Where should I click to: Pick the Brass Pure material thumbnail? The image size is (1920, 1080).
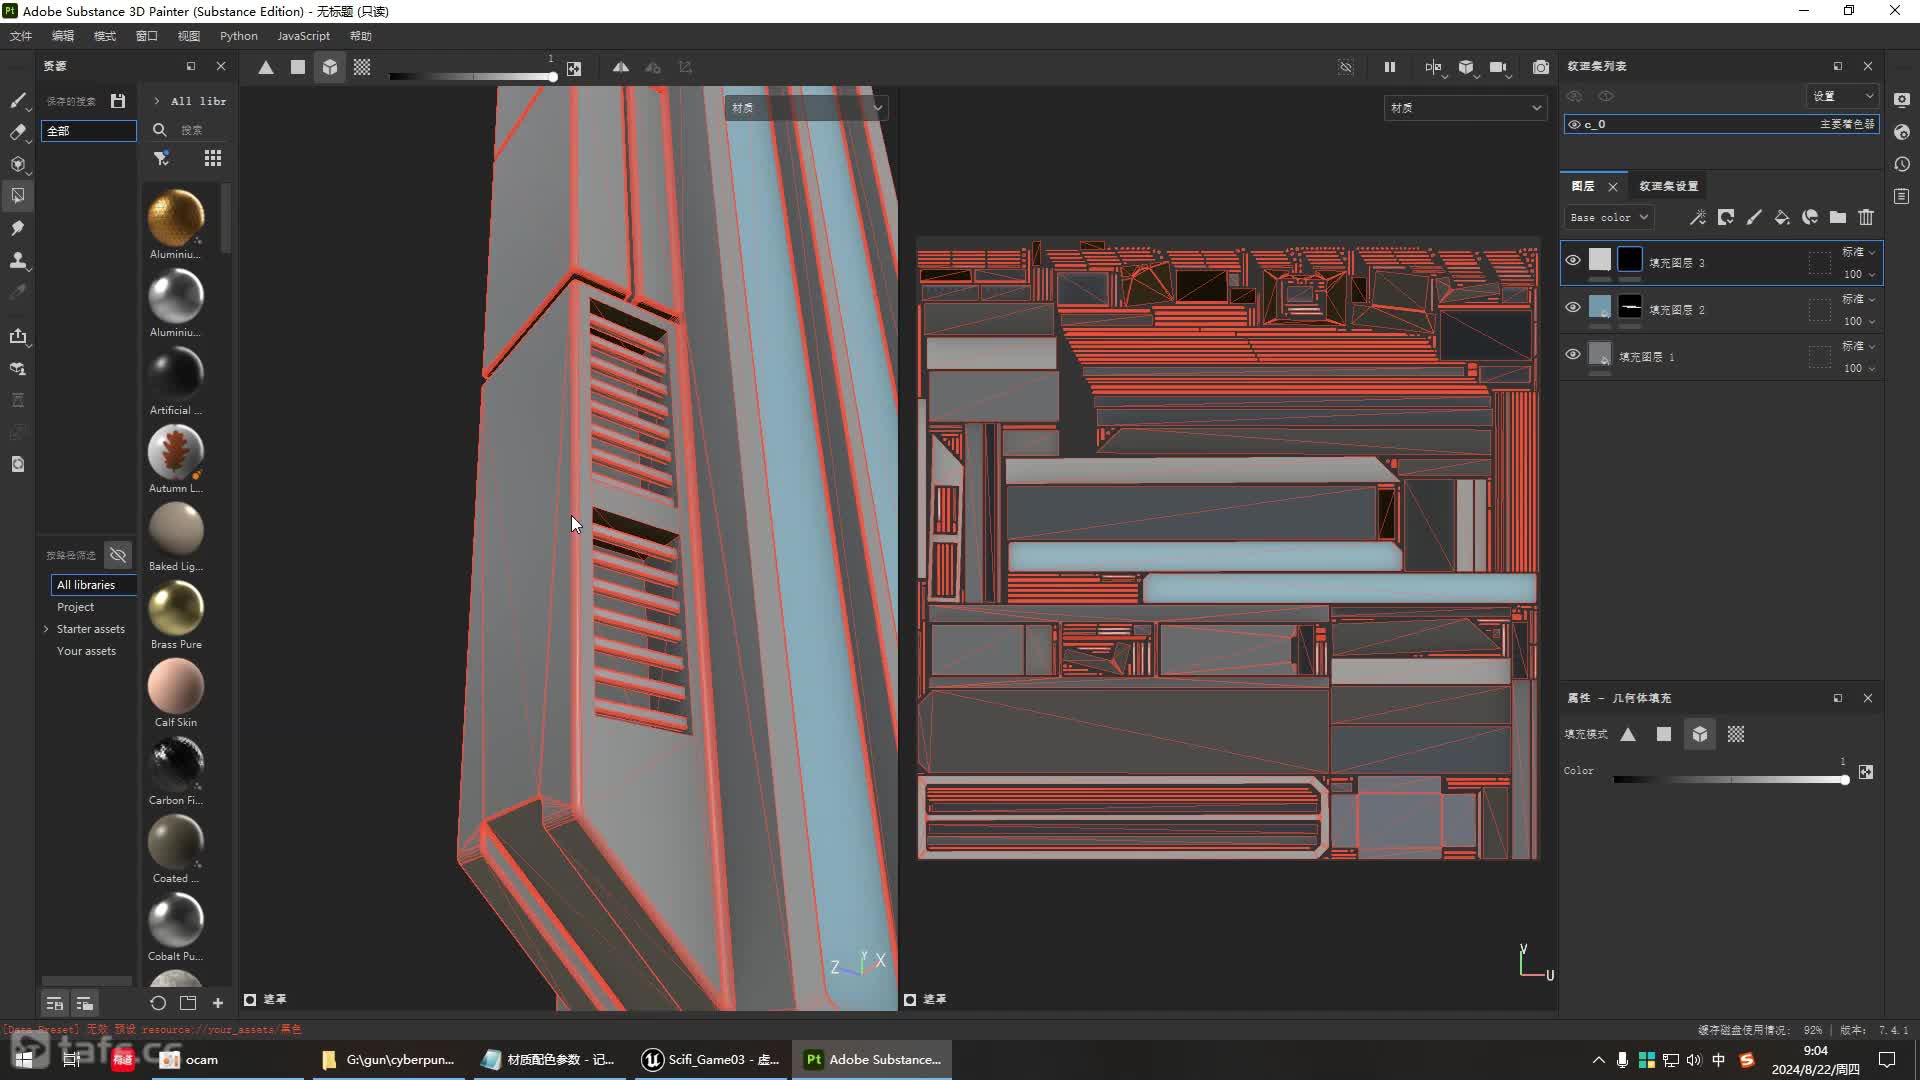(176, 607)
